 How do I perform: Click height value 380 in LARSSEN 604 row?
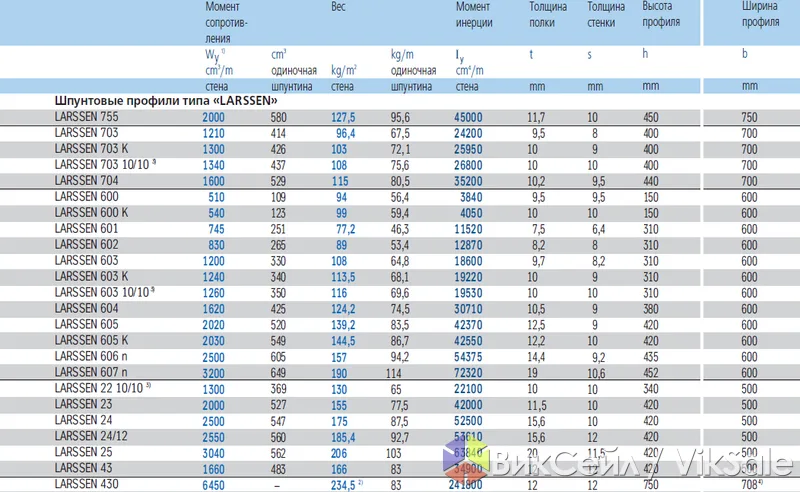(x=651, y=309)
